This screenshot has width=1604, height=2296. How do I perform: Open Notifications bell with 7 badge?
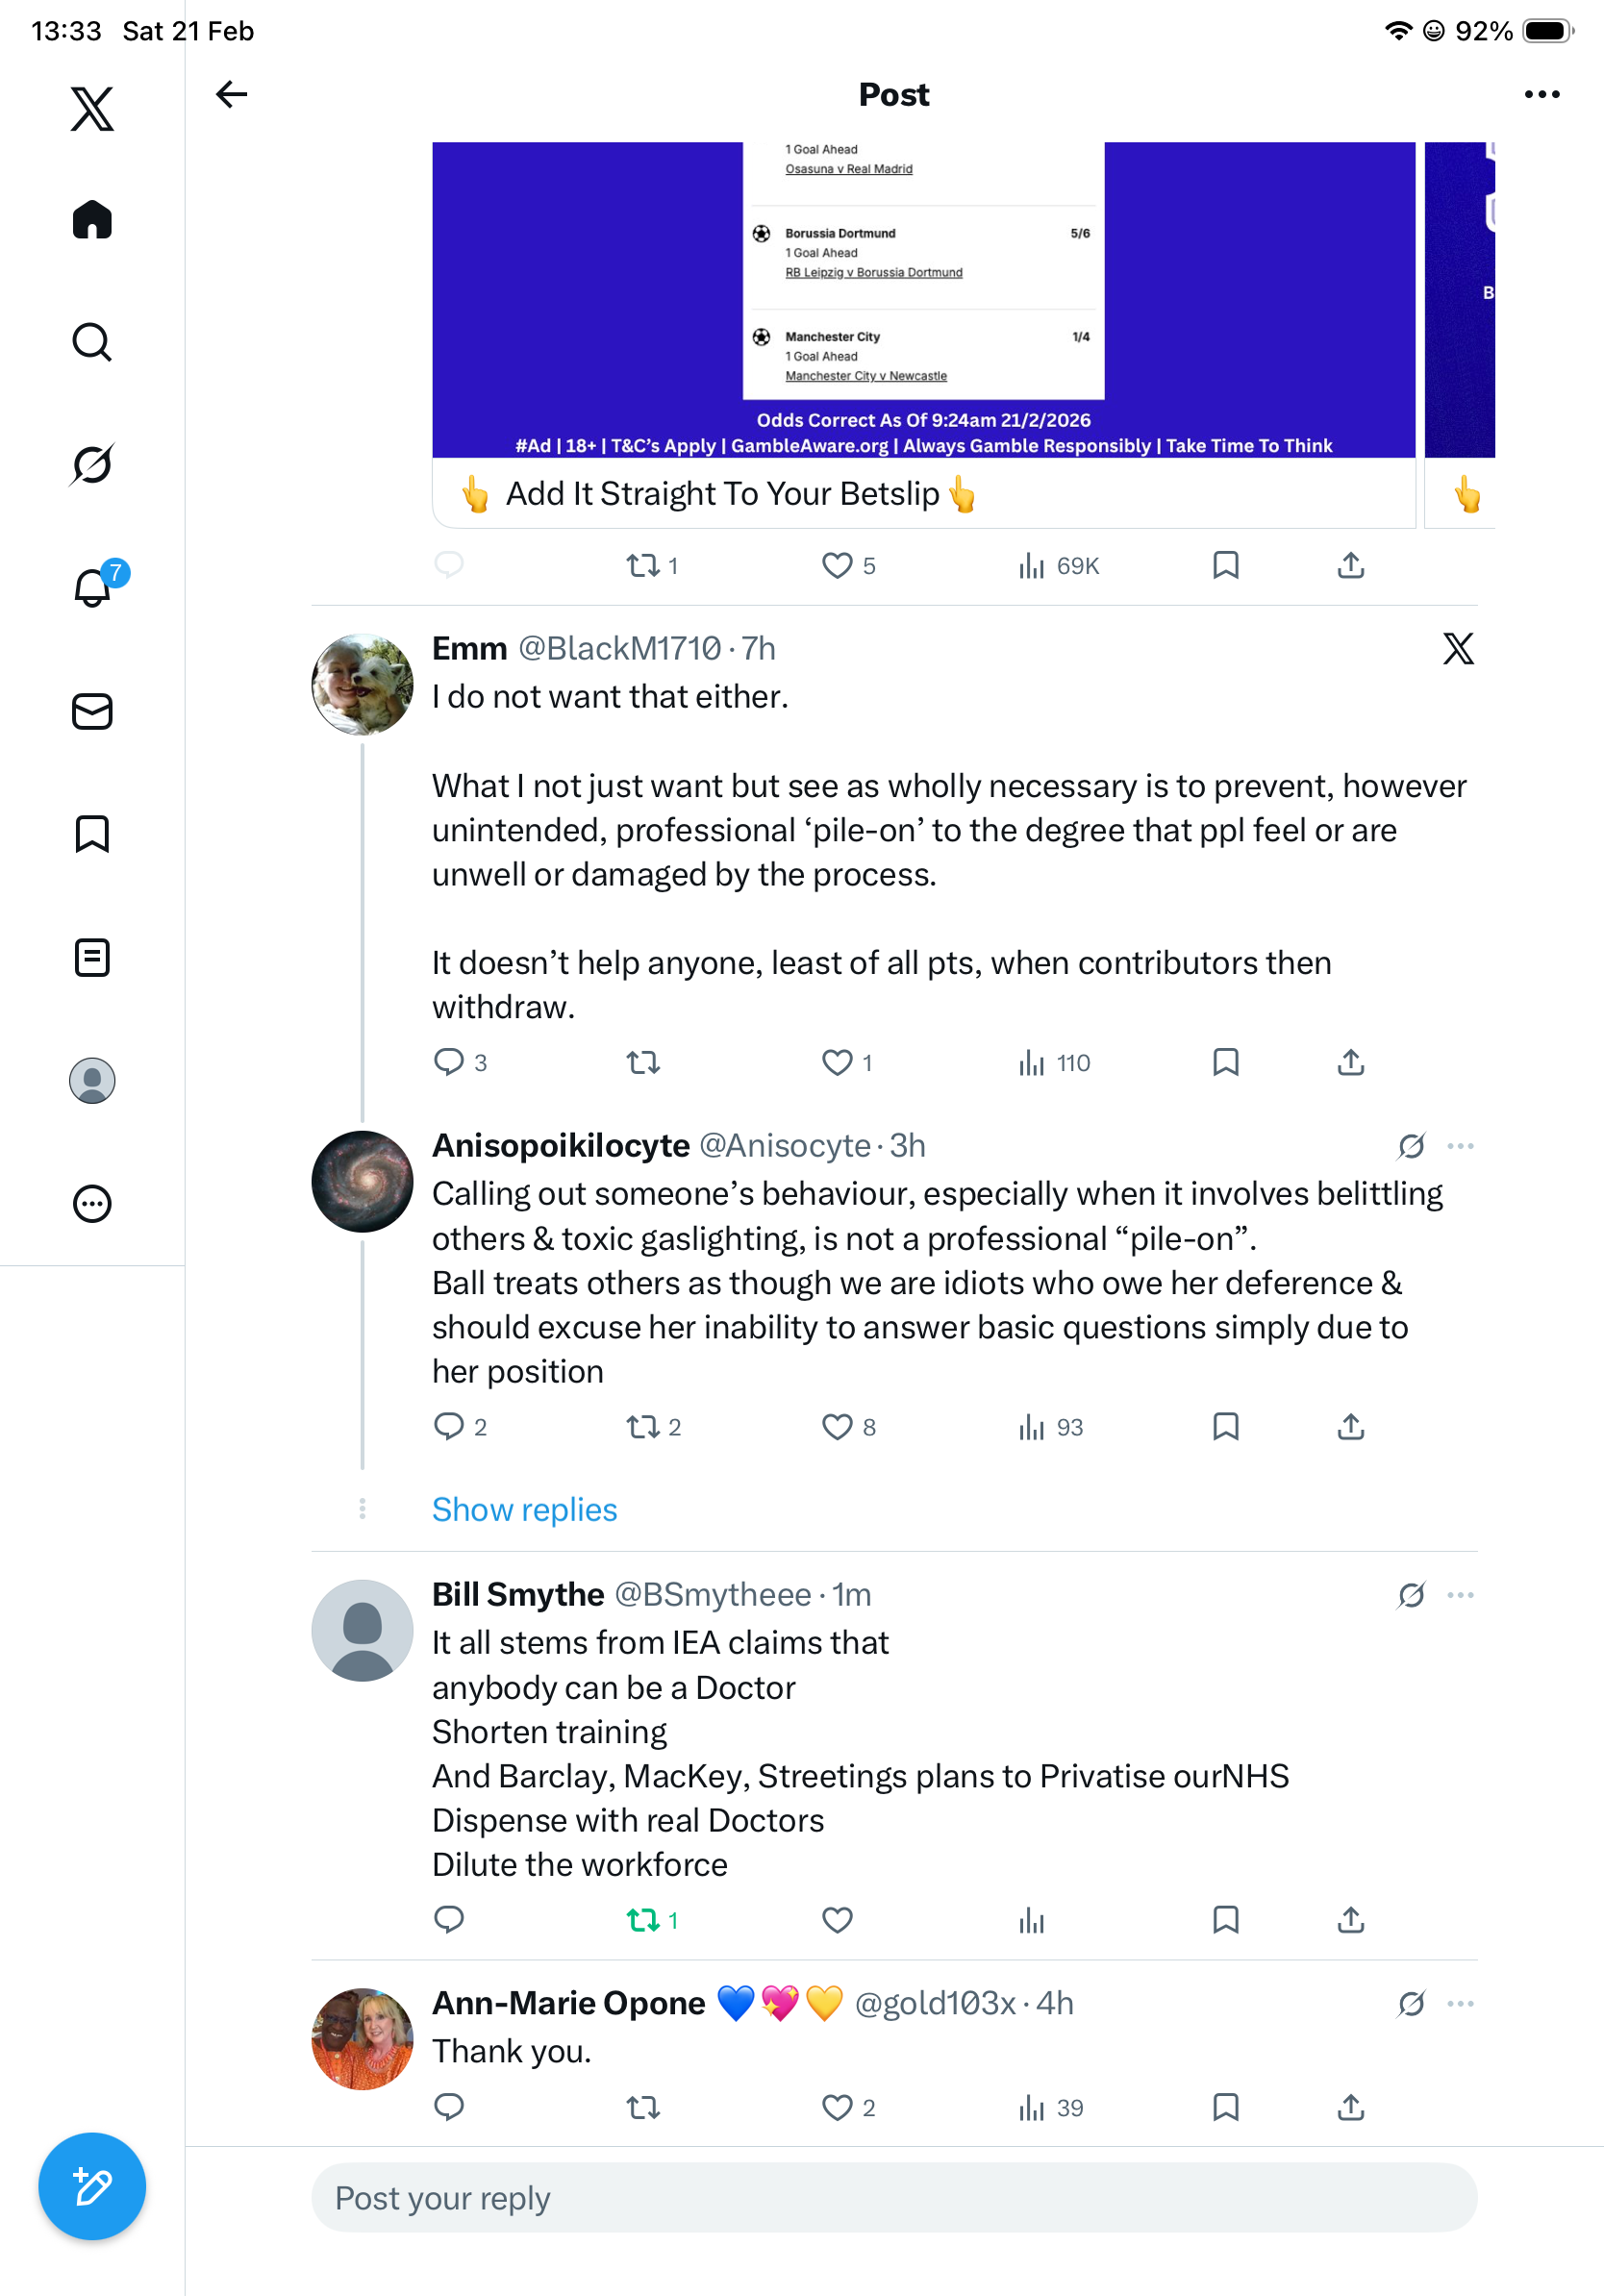[94, 586]
